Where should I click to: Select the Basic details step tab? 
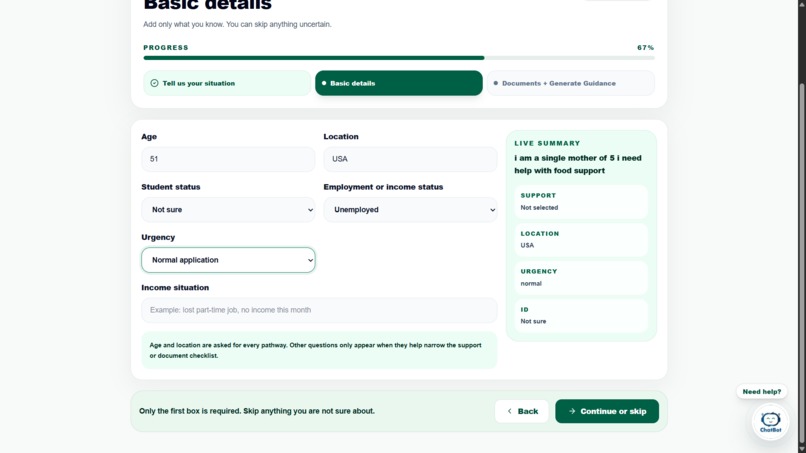(x=399, y=83)
